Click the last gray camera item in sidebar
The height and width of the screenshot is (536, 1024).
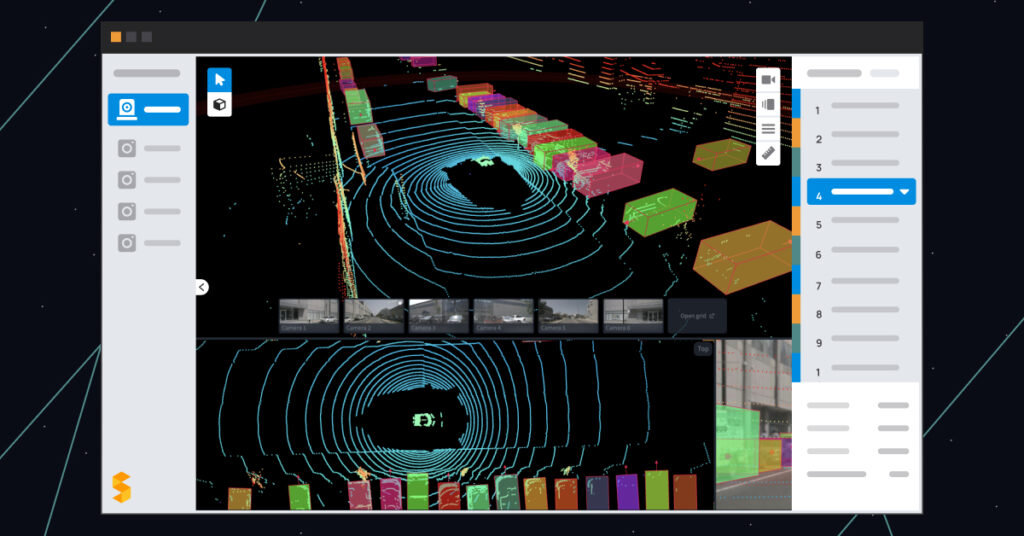click(149, 243)
